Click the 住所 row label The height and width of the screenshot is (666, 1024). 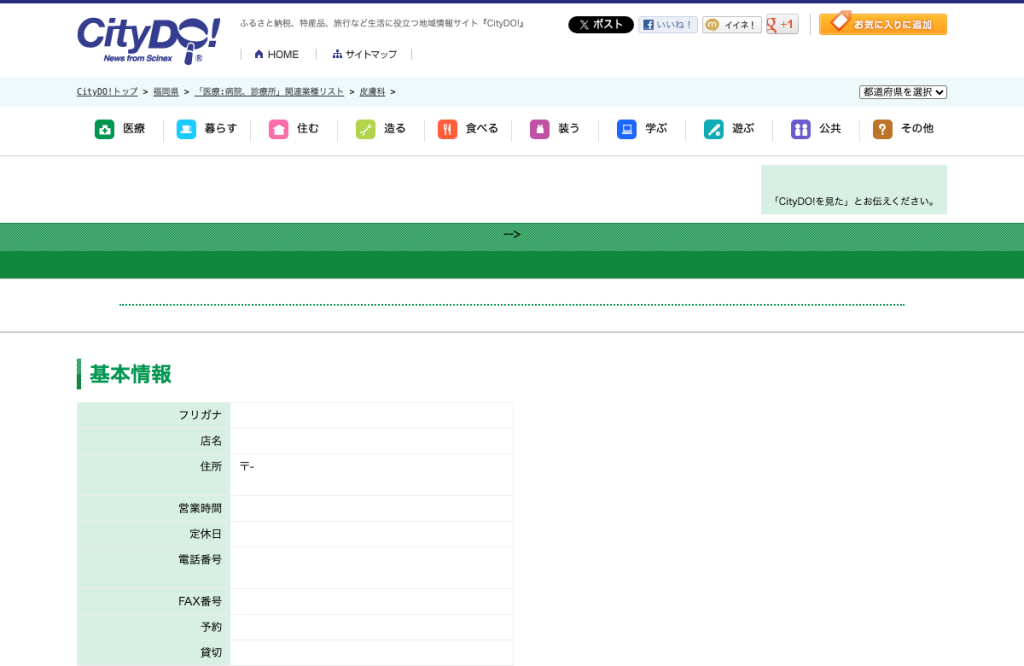(x=211, y=466)
